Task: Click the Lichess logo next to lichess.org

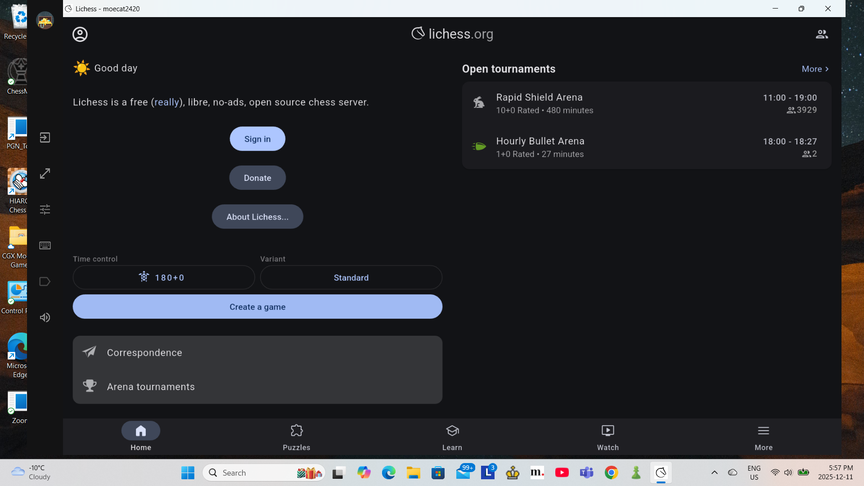Action: pos(418,34)
